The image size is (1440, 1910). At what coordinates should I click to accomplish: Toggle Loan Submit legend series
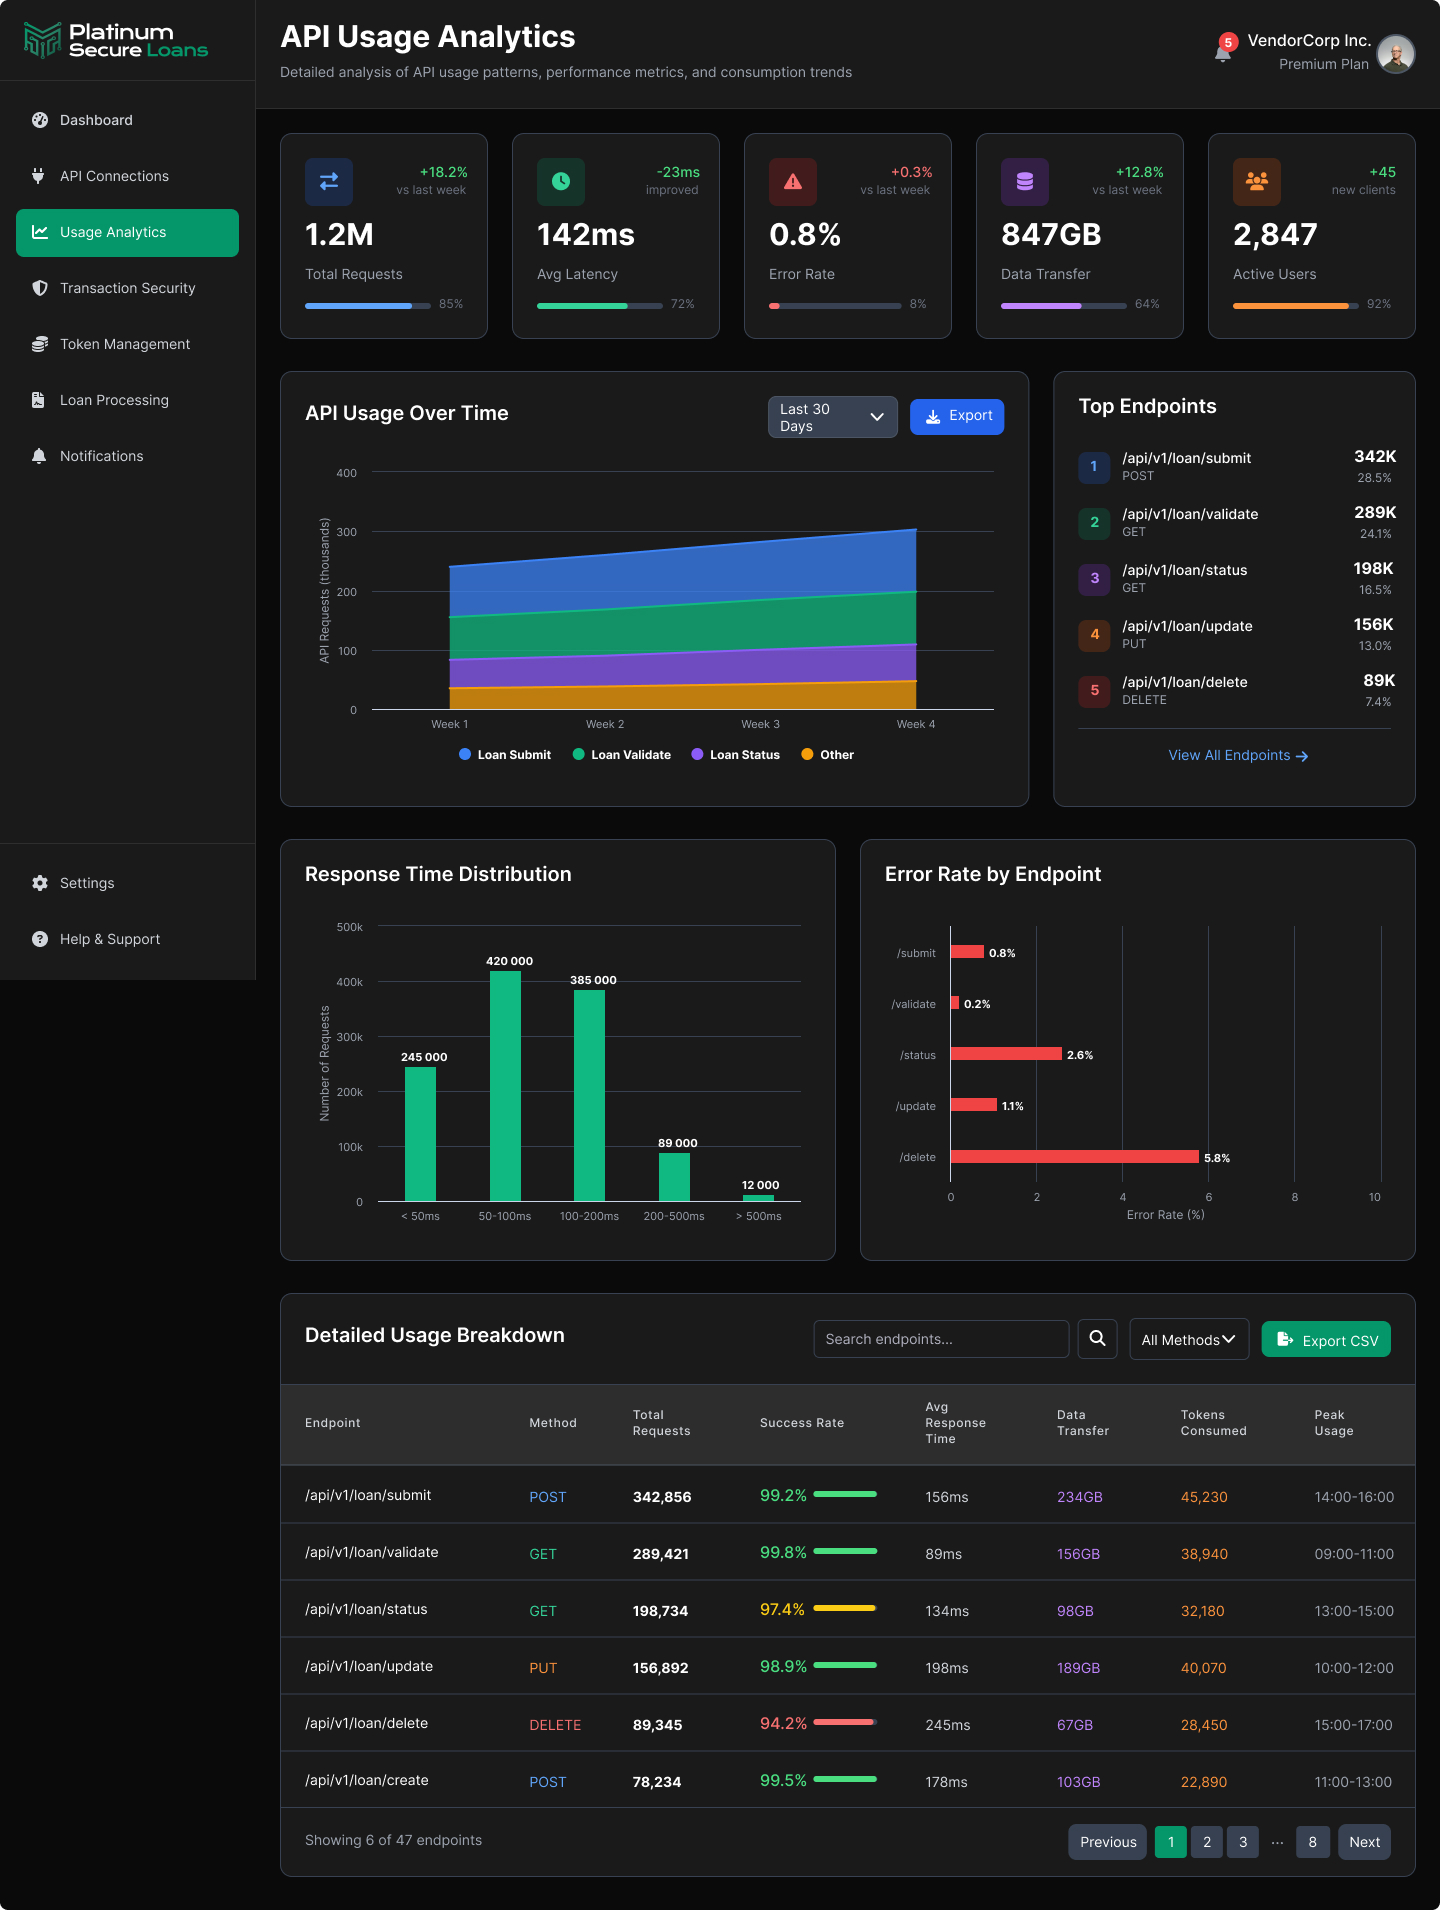pyautogui.click(x=505, y=755)
